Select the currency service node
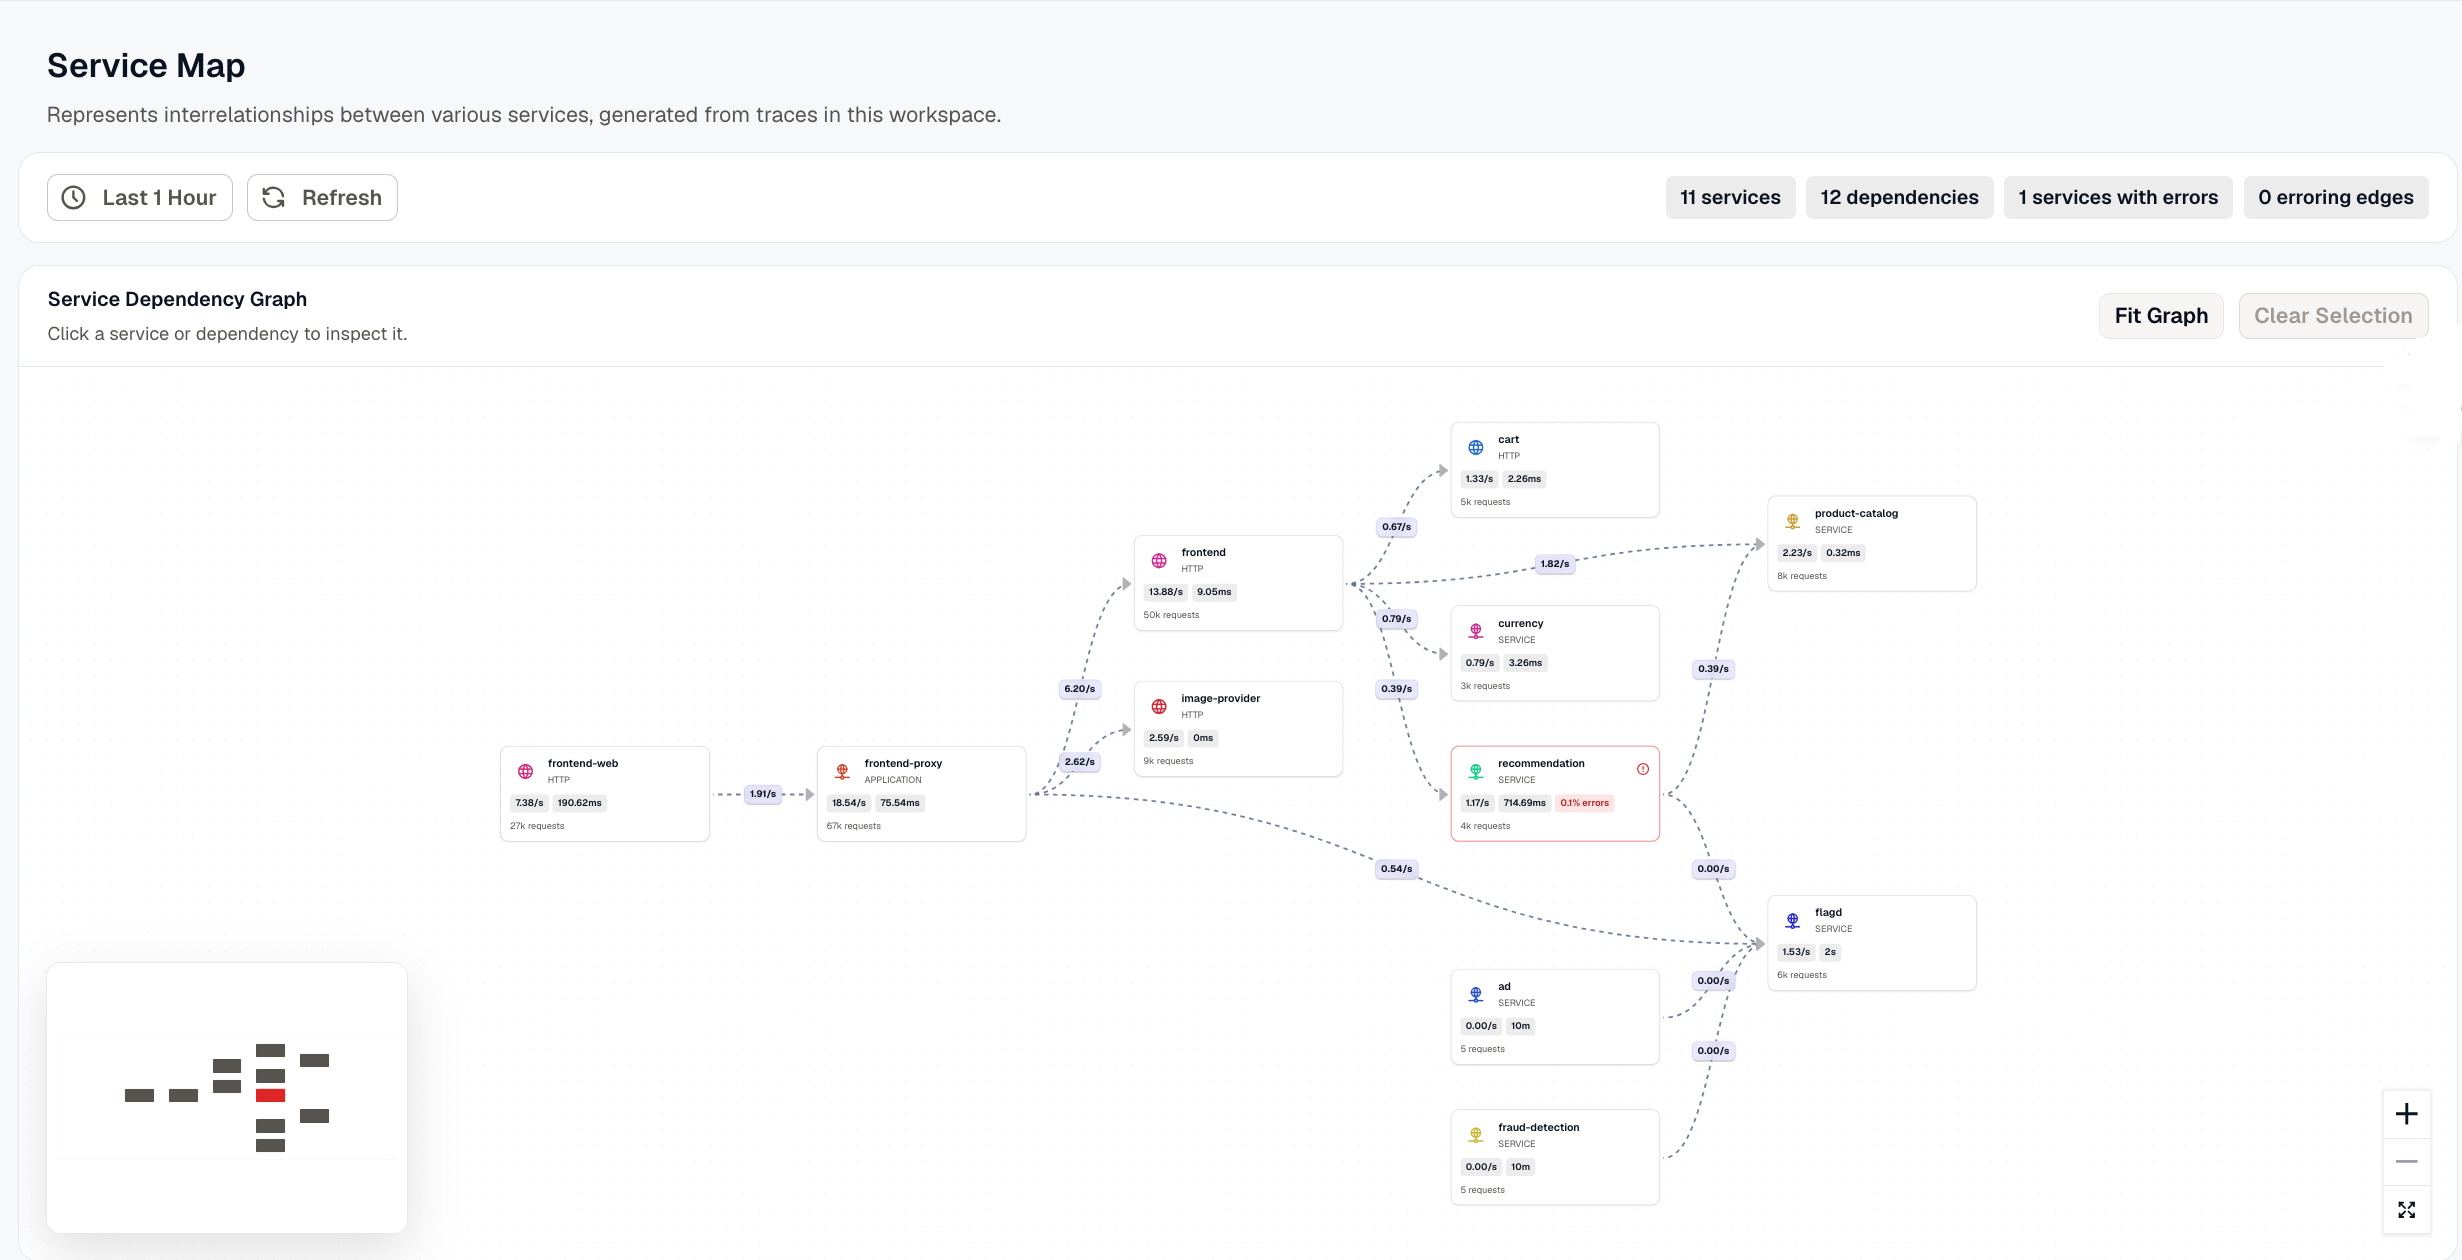Image resolution: width=2462 pixels, height=1260 pixels. pos(1555,653)
